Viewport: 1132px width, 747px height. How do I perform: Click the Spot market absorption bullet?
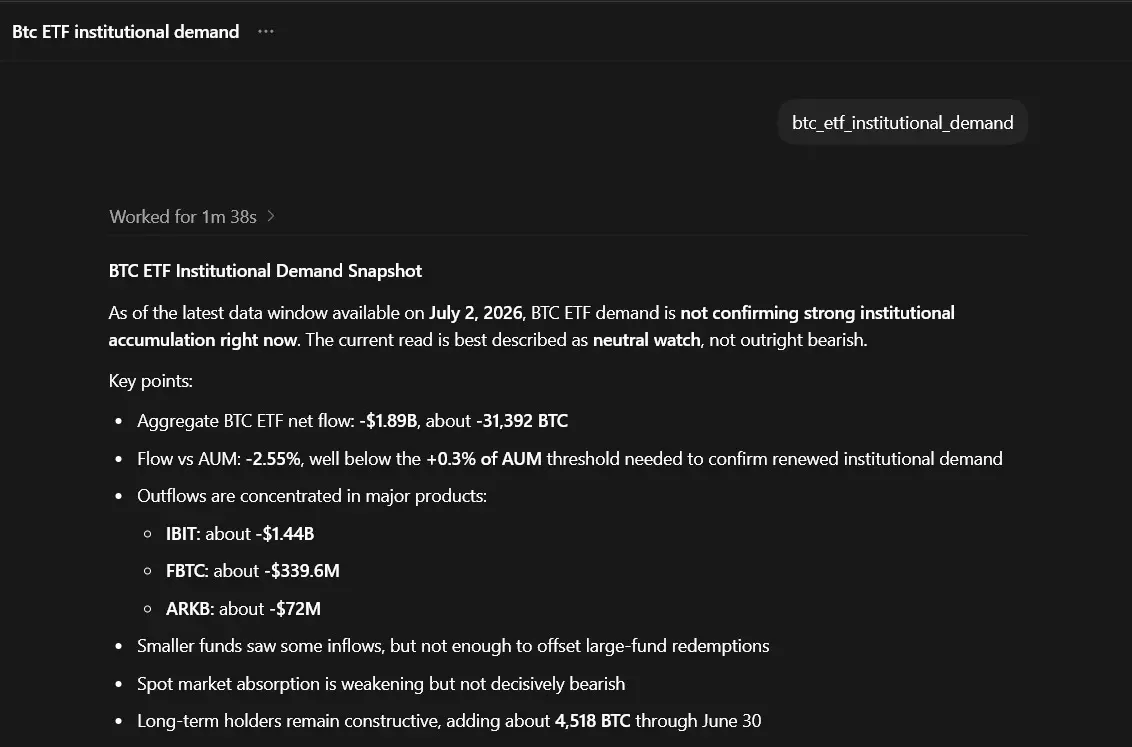tap(381, 684)
